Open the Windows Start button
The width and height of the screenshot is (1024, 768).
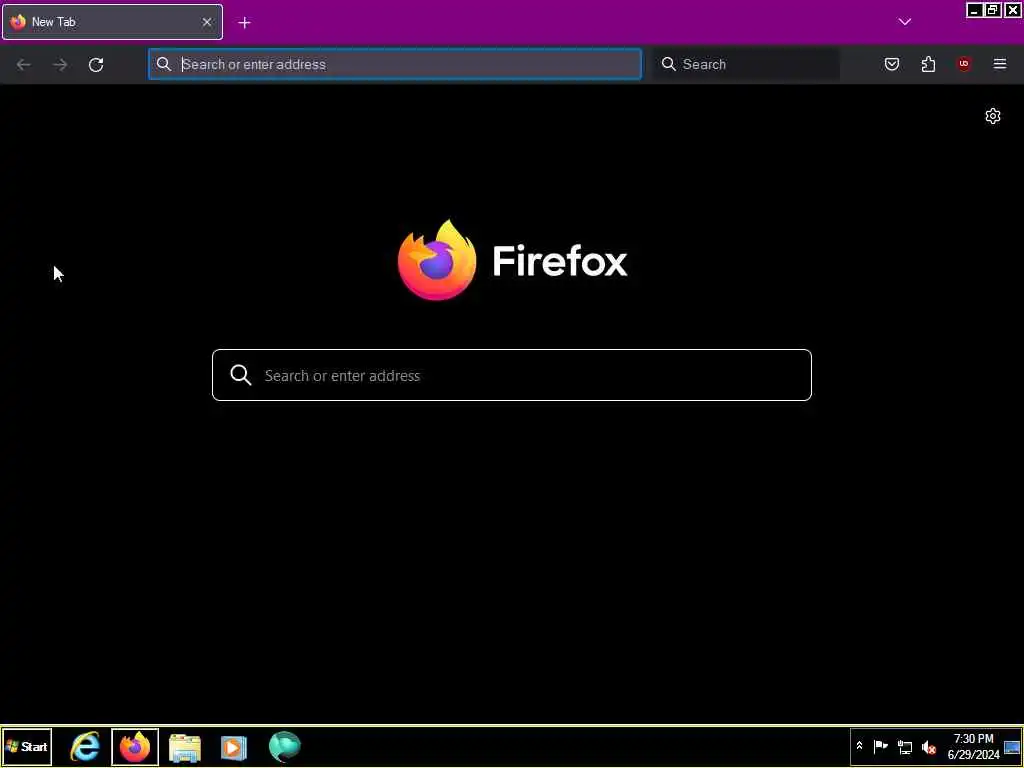pos(27,746)
